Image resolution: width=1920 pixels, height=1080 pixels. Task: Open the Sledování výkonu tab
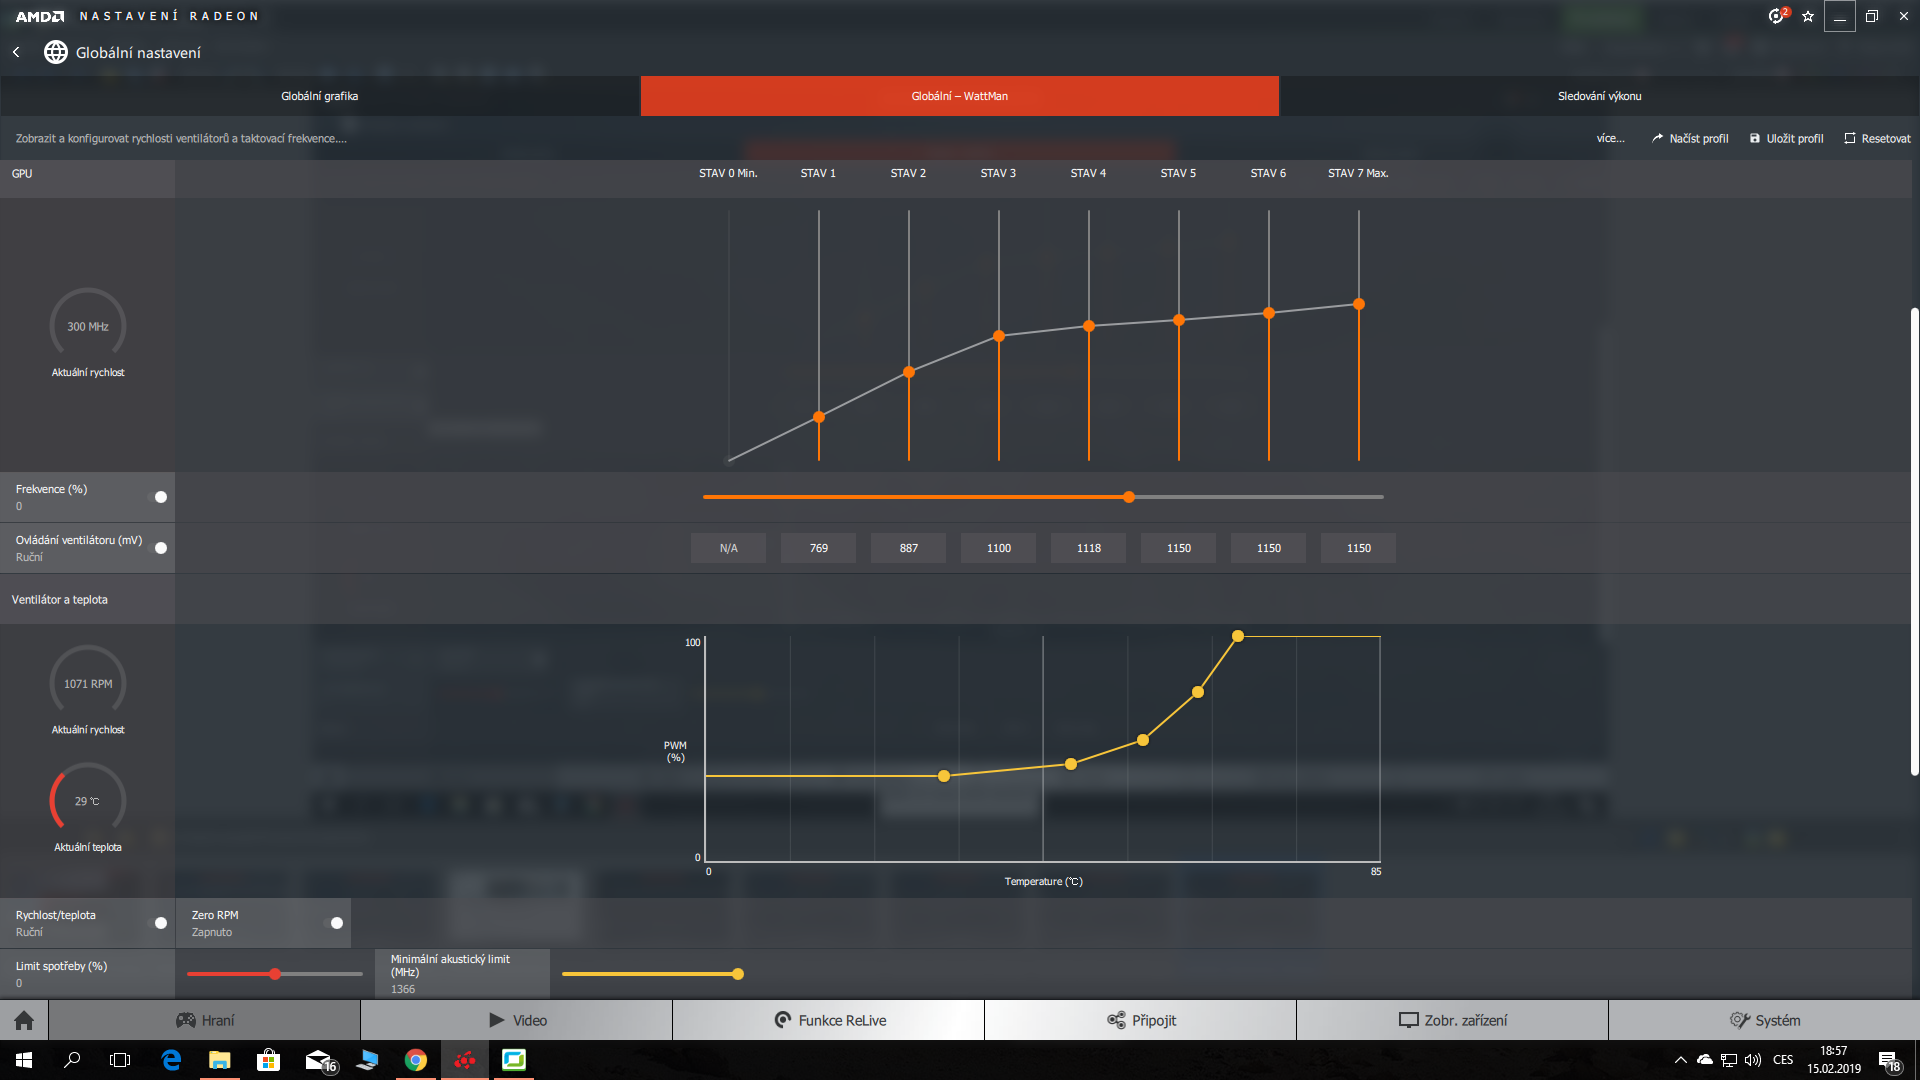pos(1599,96)
